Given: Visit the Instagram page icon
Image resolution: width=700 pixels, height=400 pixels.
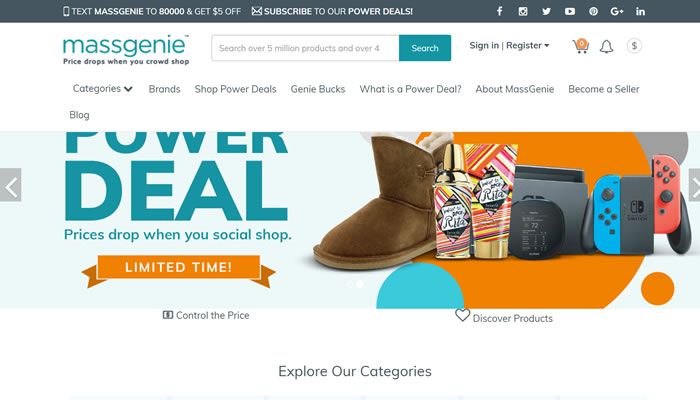Looking at the screenshot, I should click(523, 11).
